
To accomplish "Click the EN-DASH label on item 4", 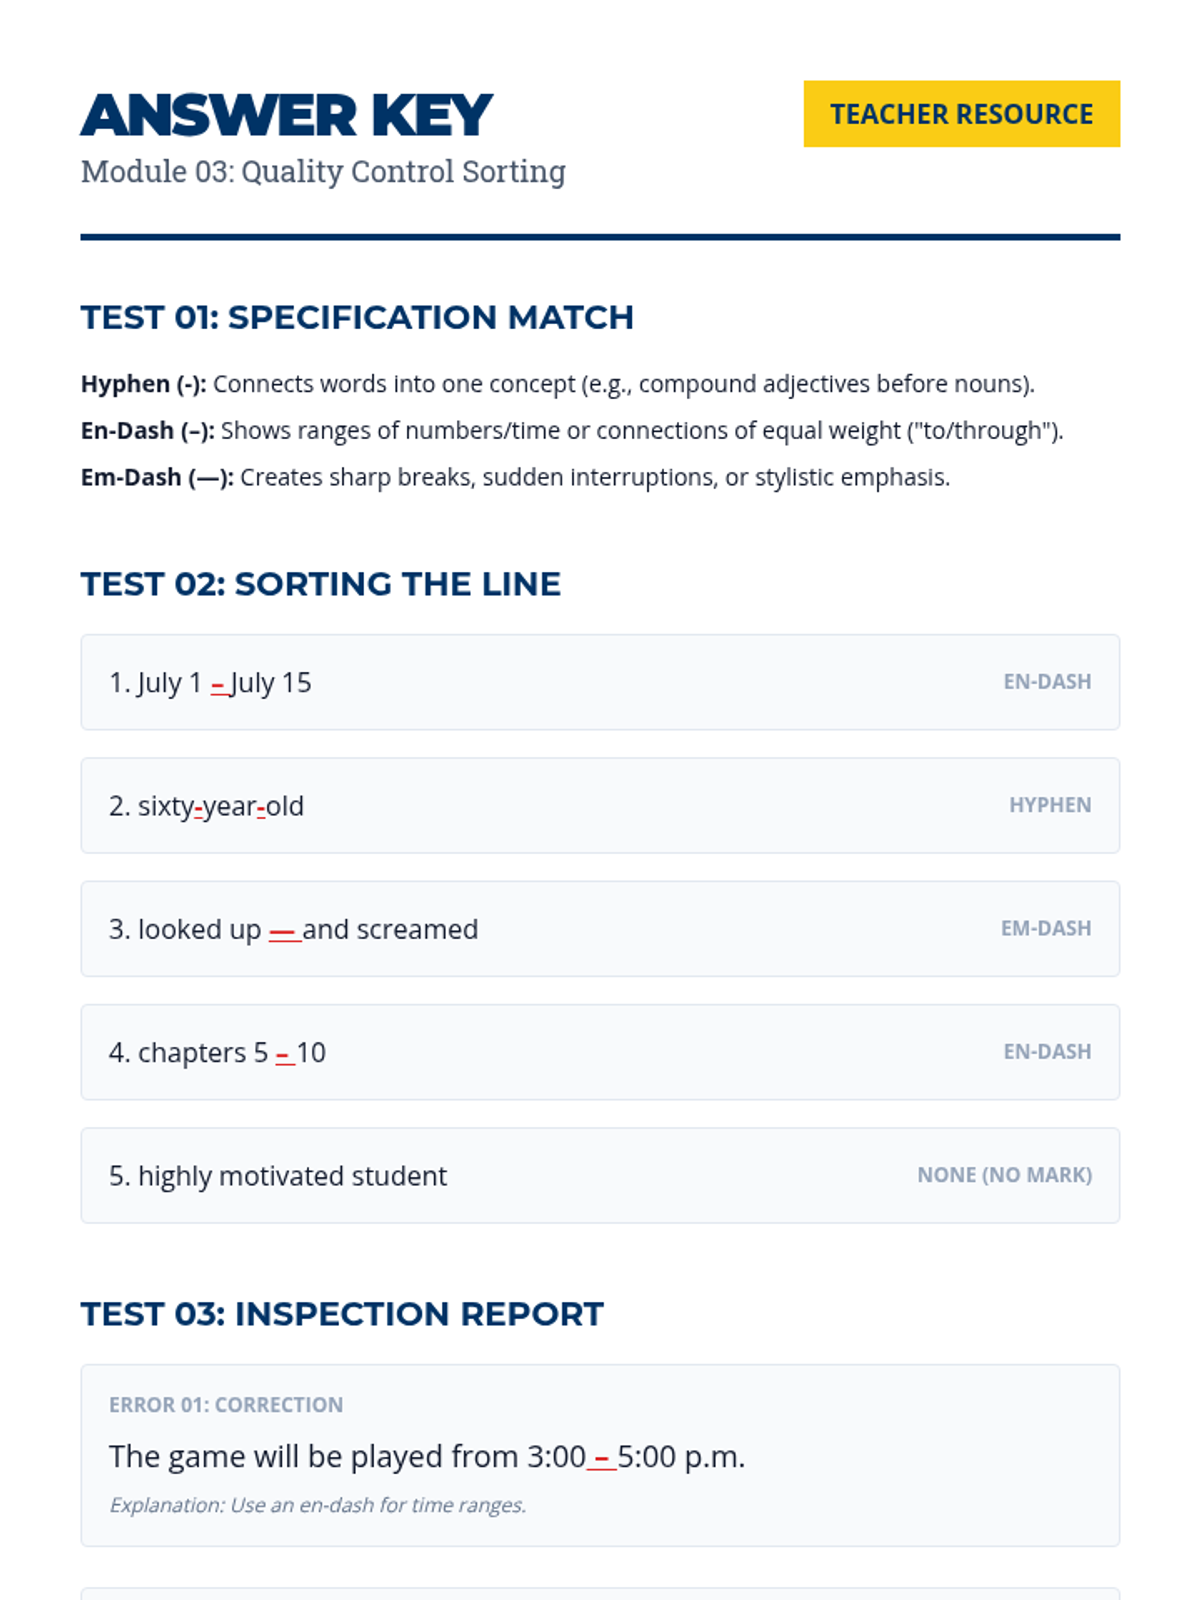I will [1047, 1052].
